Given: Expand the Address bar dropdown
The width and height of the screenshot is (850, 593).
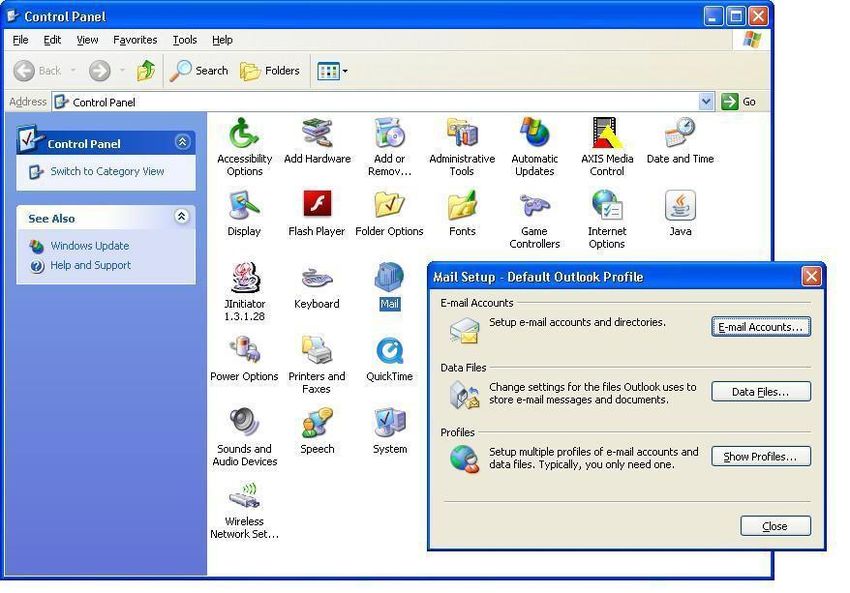Looking at the screenshot, I should coord(706,101).
